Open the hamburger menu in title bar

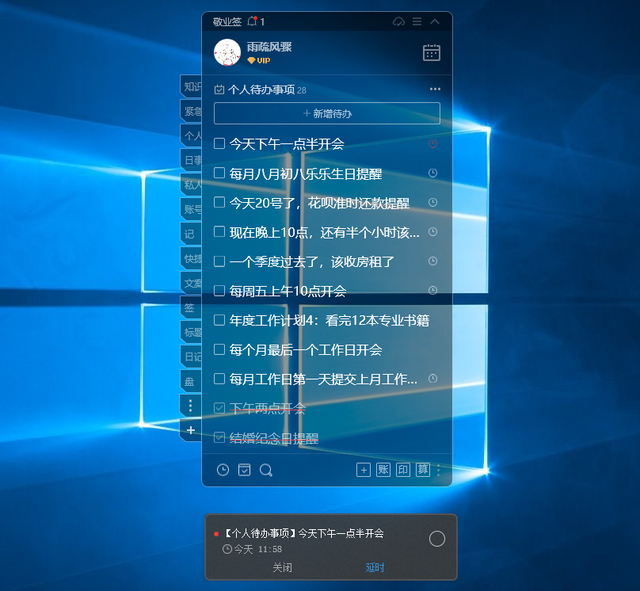(417, 21)
